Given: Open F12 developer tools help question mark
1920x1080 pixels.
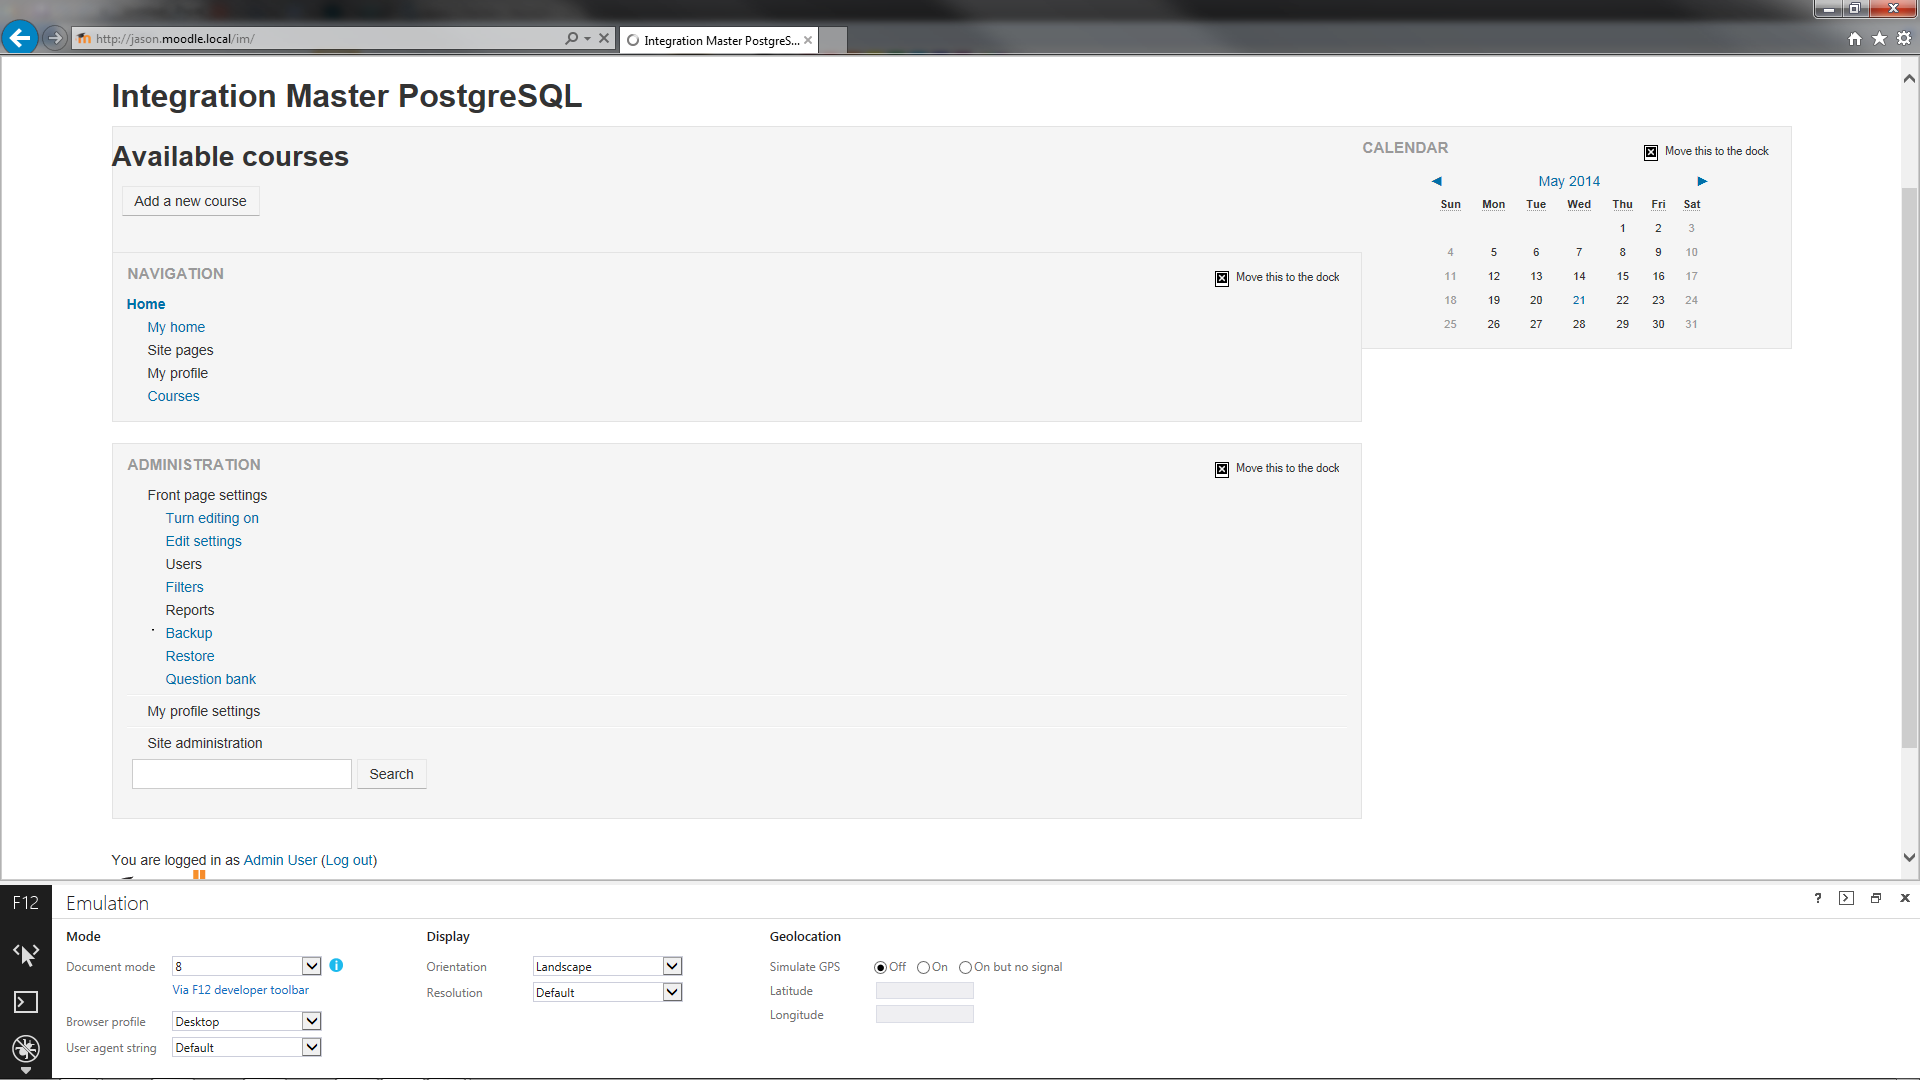Looking at the screenshot, I should coord(1817,898).
